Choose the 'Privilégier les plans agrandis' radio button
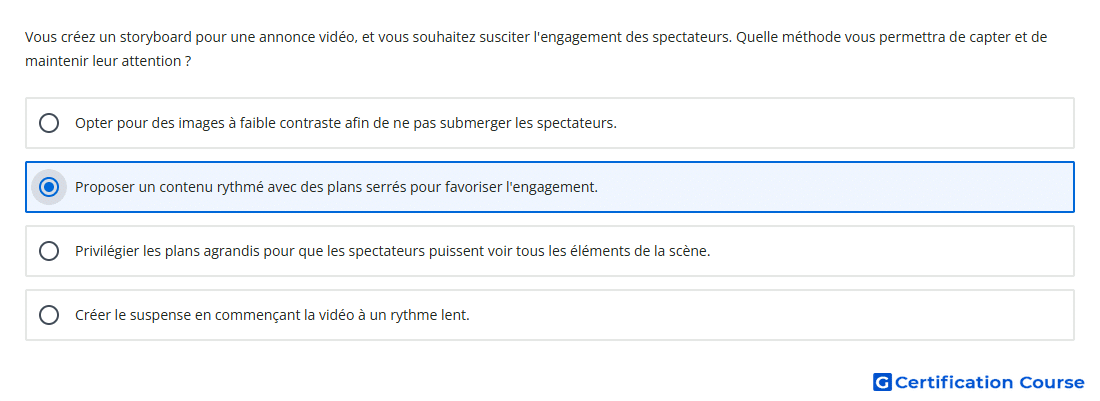This screenshot has height=401, width=1100. pyautogui.click(x=49, y=251)
